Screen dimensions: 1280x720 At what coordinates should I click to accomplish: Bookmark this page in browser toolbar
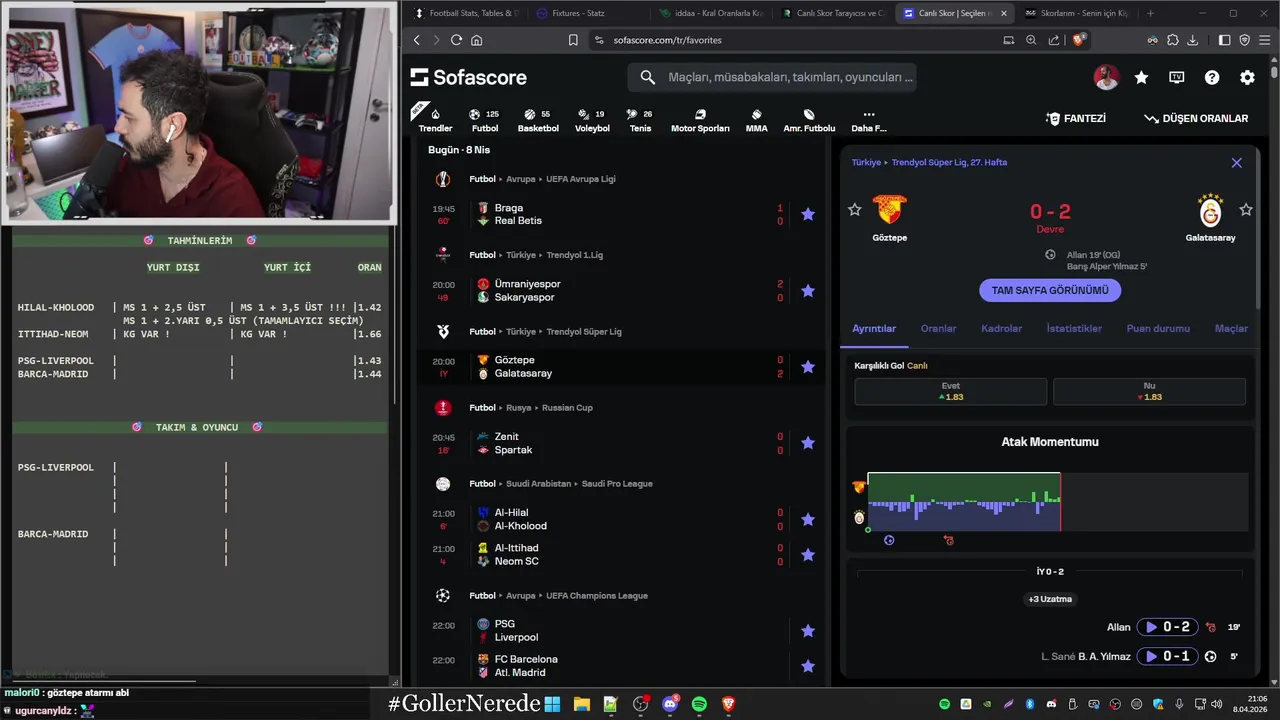tap(573, 40)
